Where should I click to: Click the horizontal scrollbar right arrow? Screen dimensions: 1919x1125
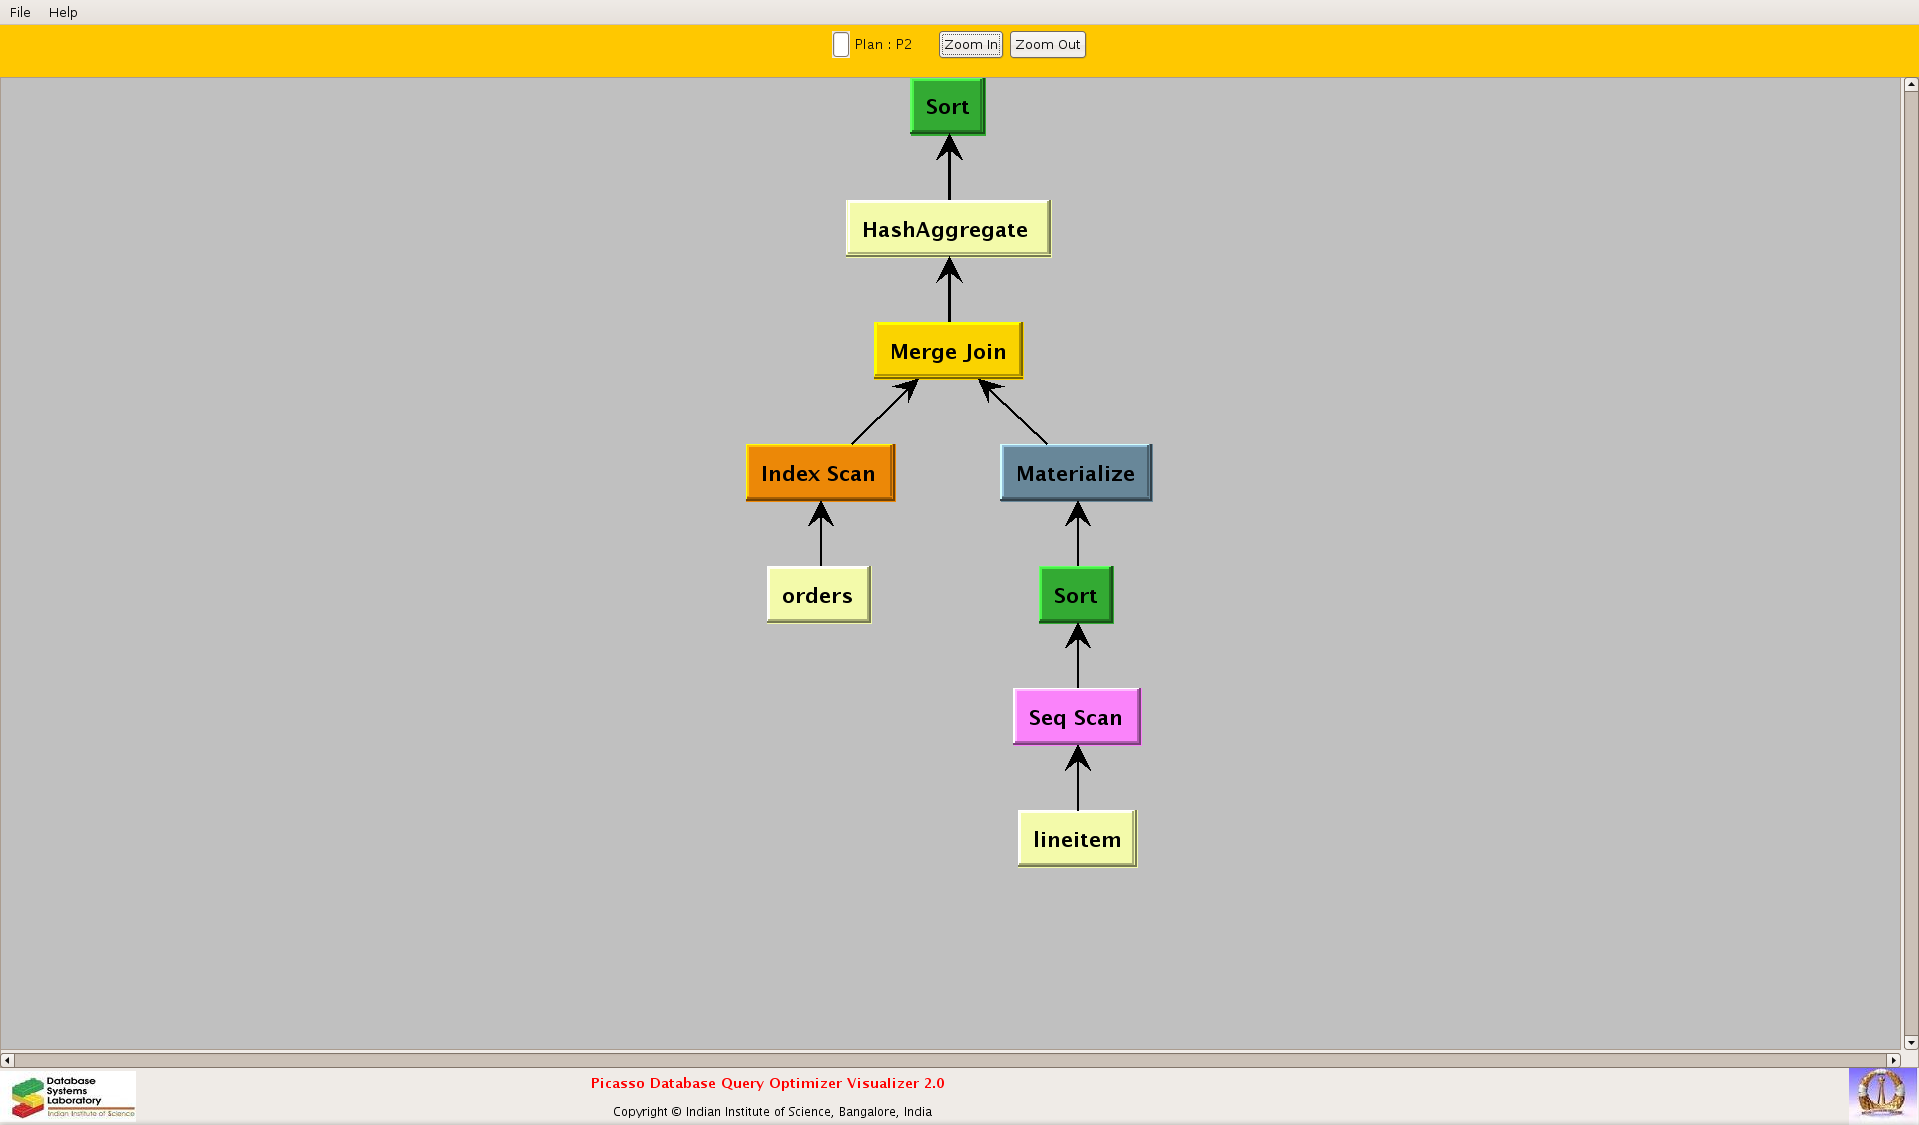click(x=1893, y=1060)
